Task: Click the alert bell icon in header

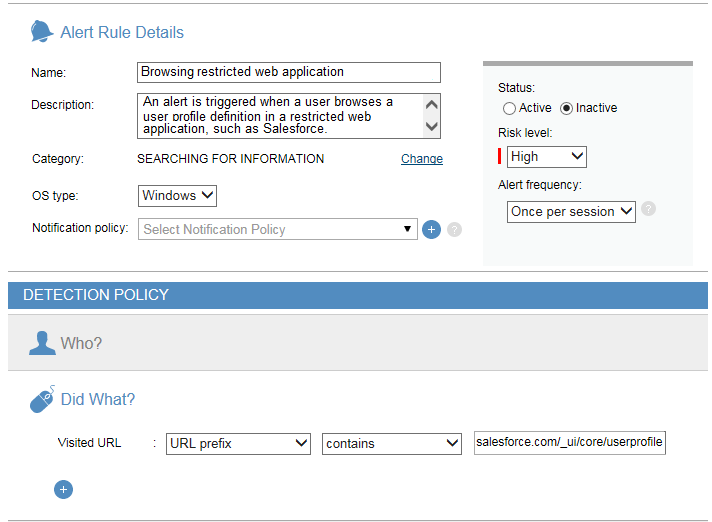Action: point(41,32)
